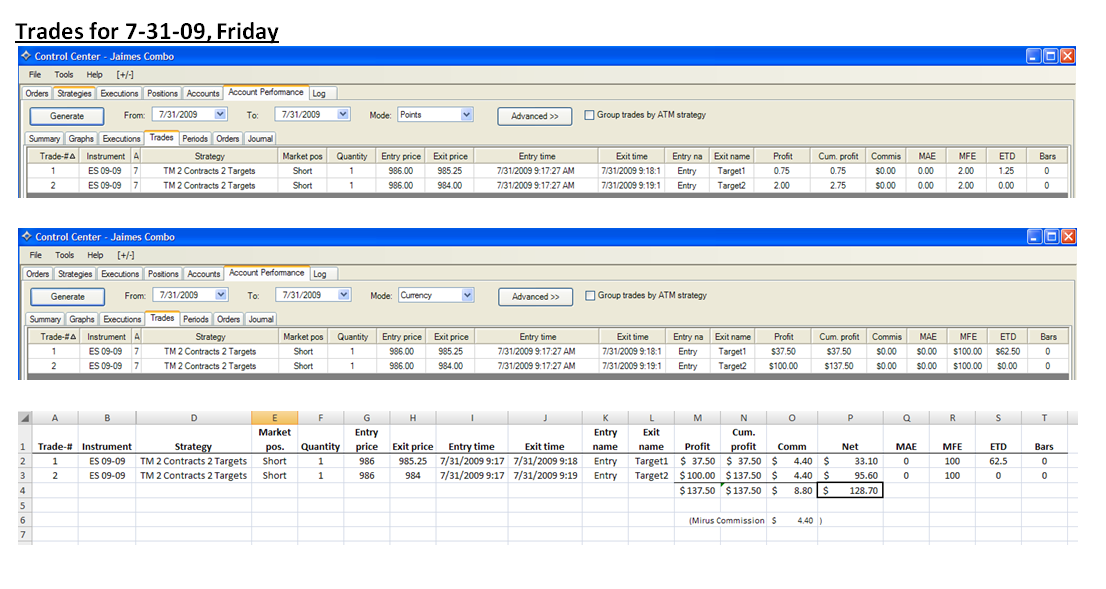Viewport: 1106px width, 589px height.
Task: Maximize the upper Control Center window
Action: pos(1050,56)
